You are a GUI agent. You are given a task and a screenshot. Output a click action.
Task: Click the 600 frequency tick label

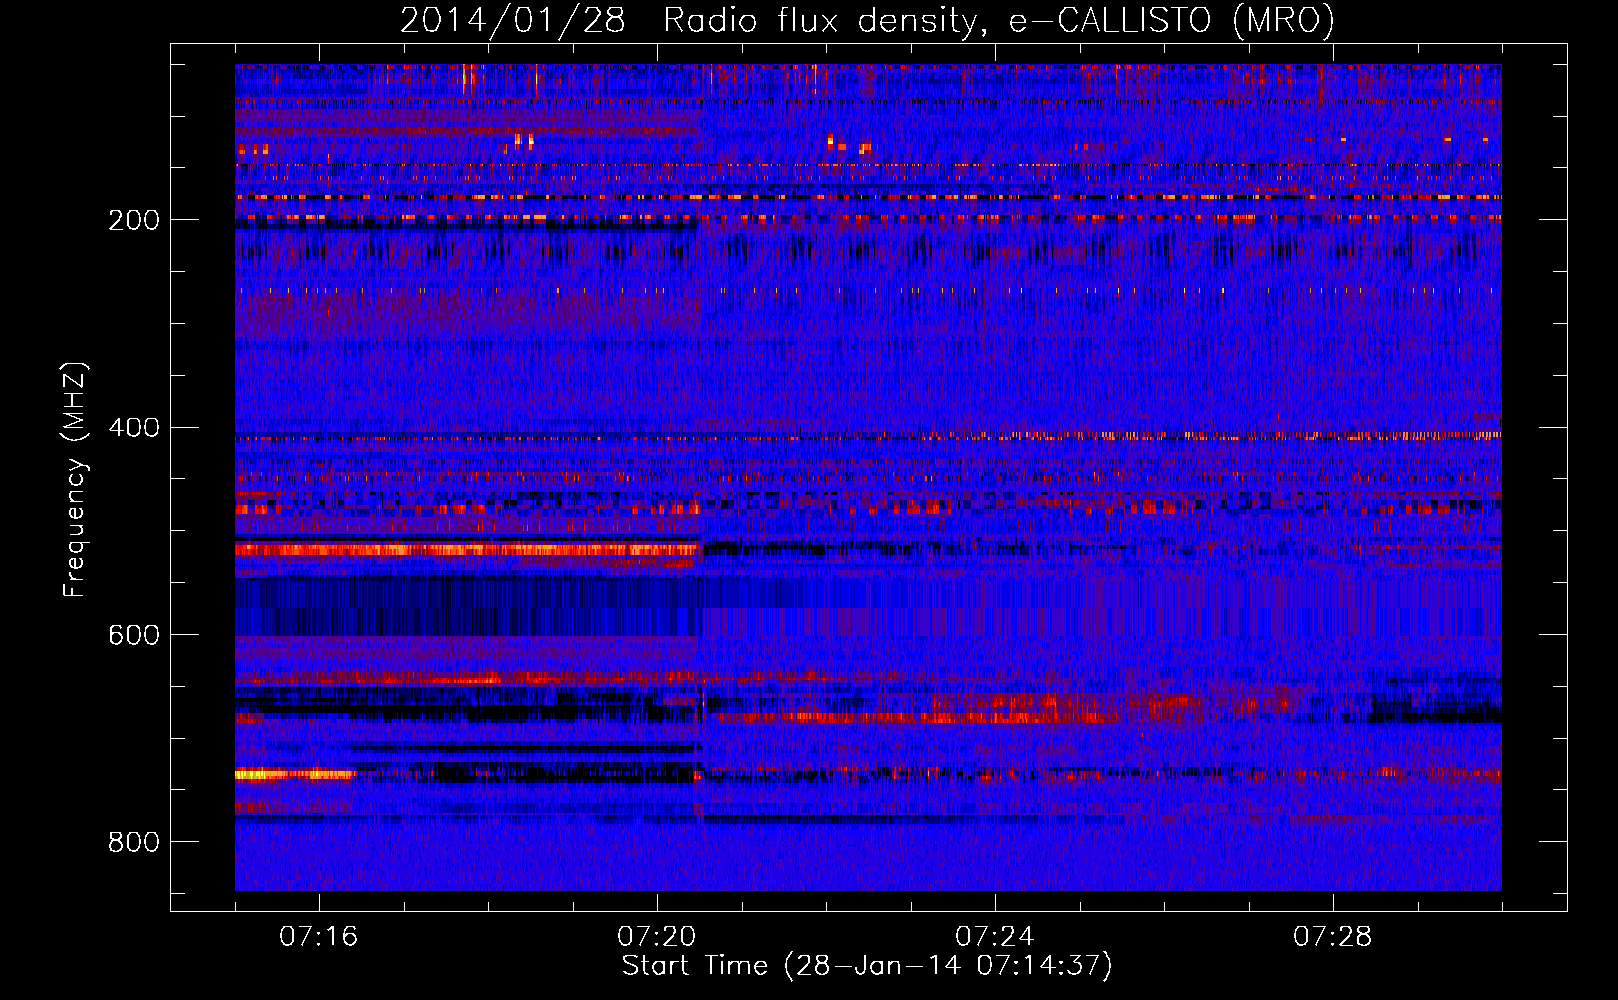[x=134, y=636]
